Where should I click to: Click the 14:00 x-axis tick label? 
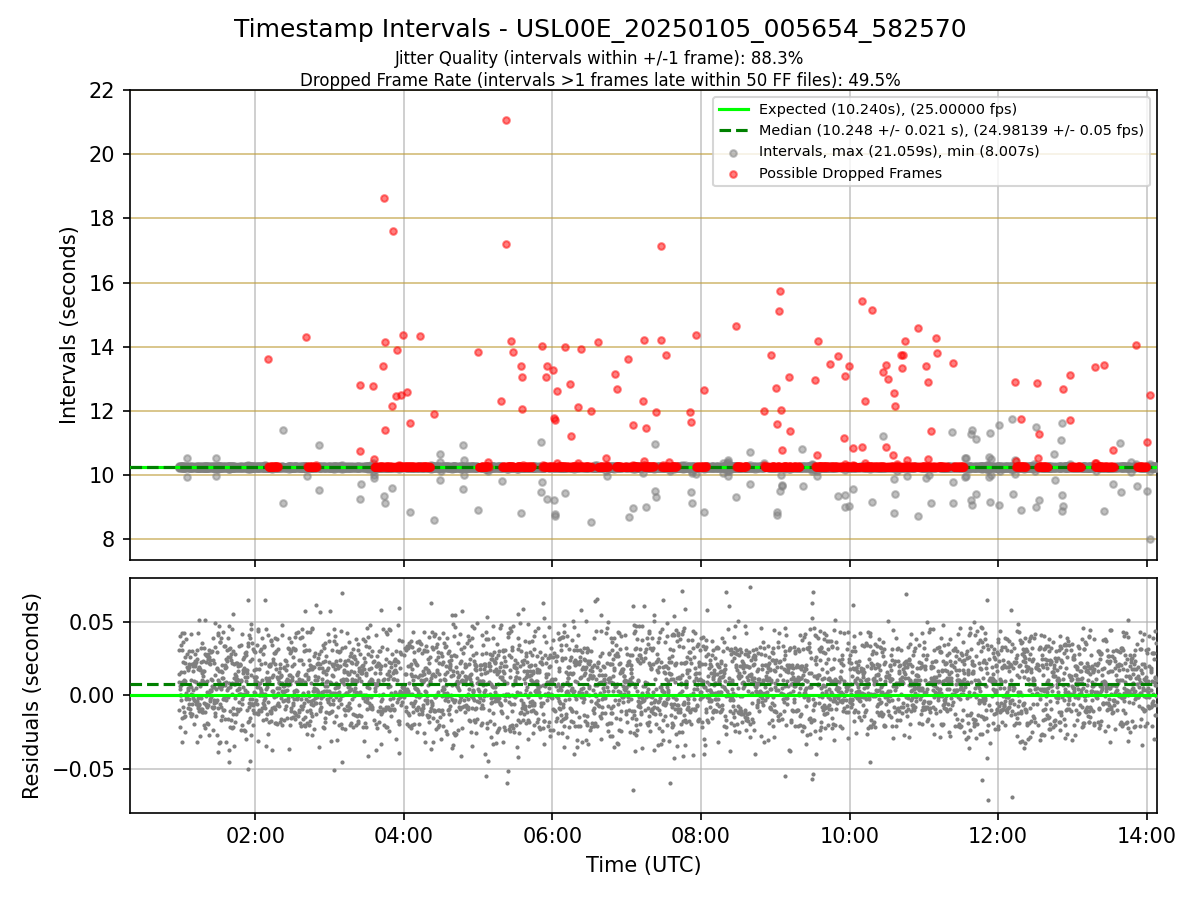tap(1147, 837)
